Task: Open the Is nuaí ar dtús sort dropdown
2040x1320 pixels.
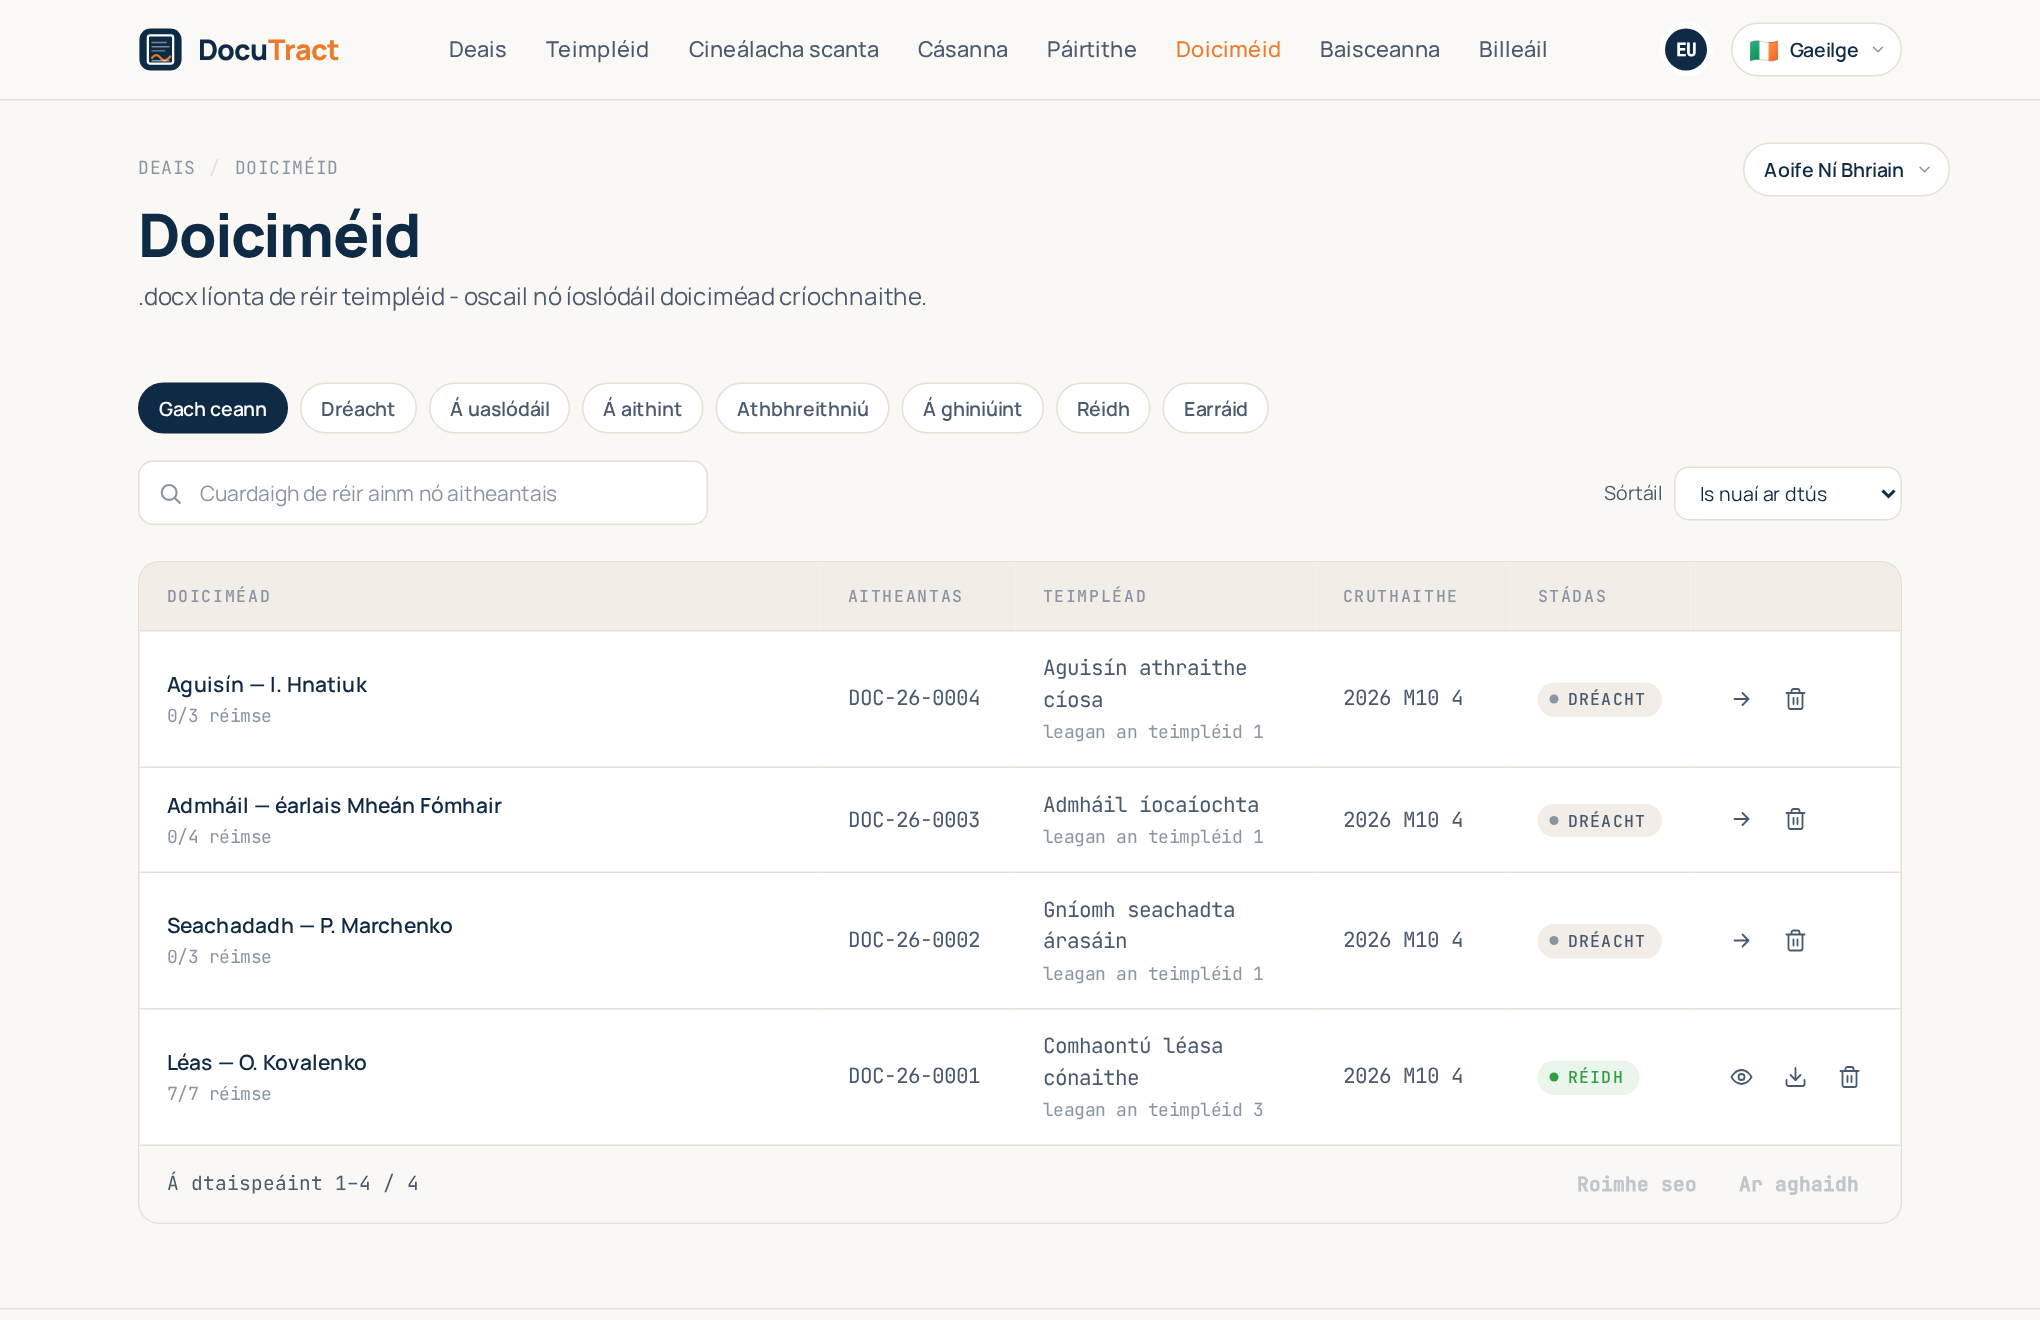Action: pos(1788,494)
